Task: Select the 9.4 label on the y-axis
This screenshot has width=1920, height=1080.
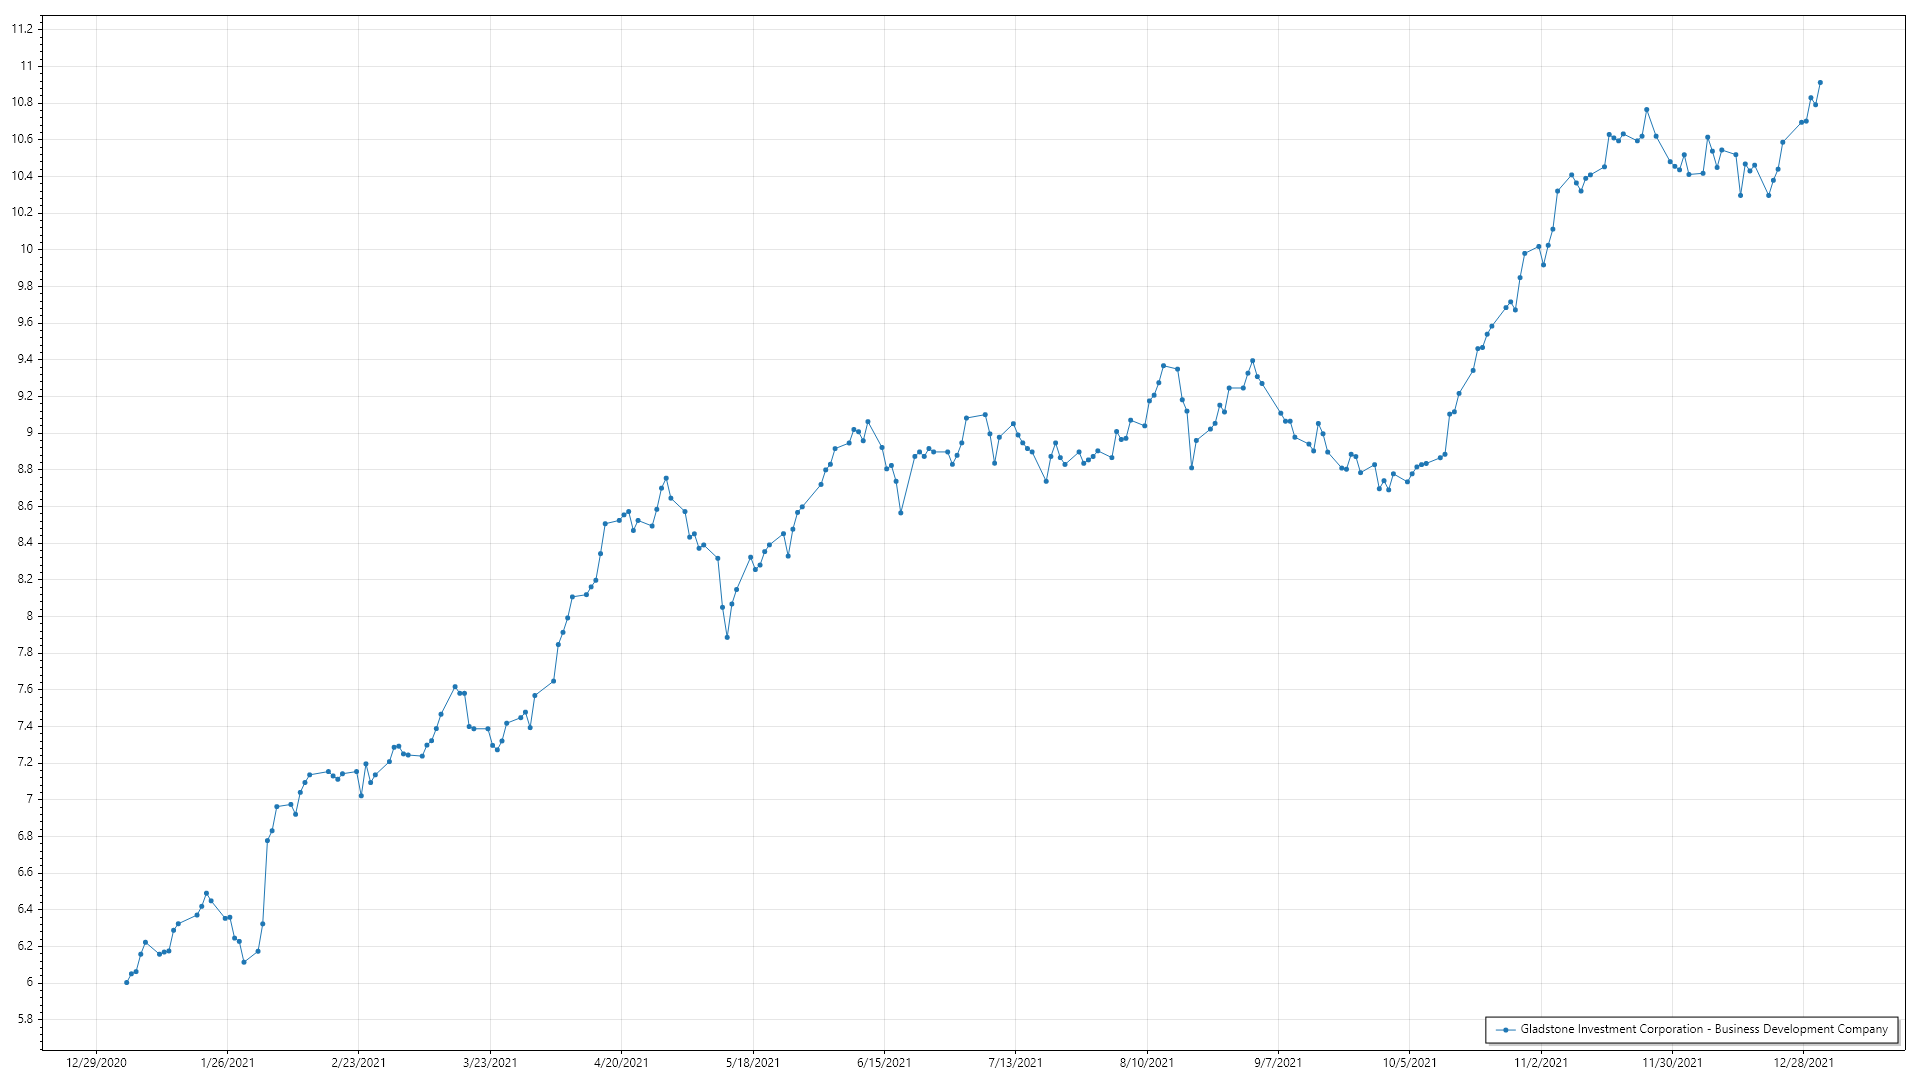Action: [24, 359]
